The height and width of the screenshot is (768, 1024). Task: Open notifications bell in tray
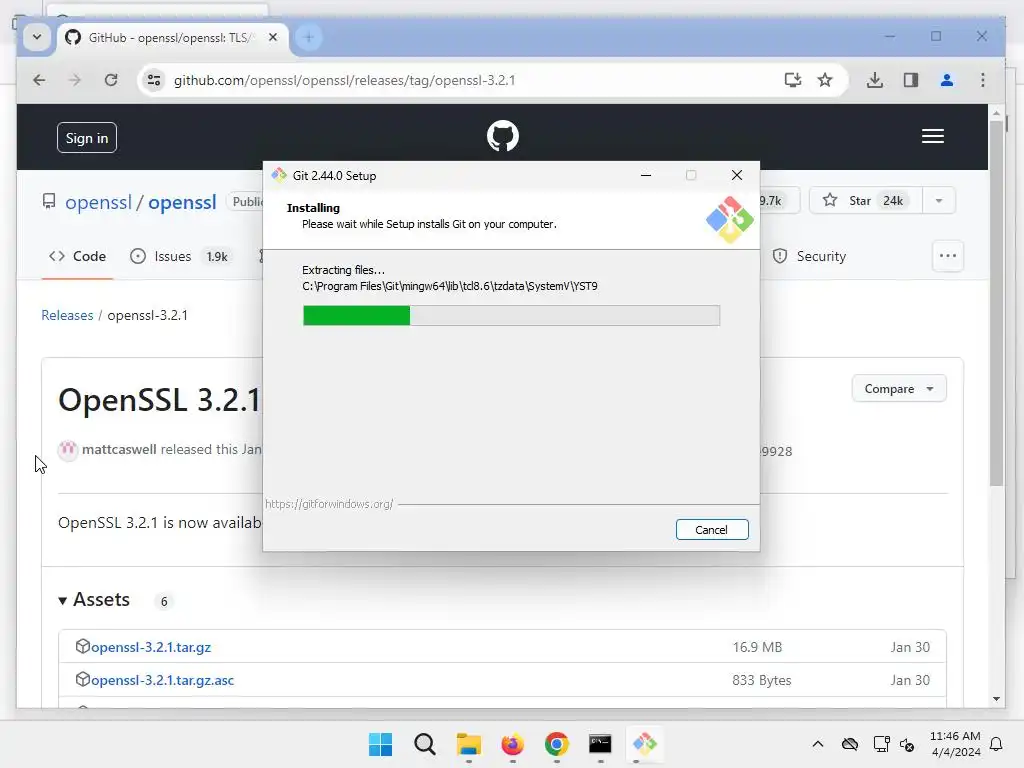996,744
